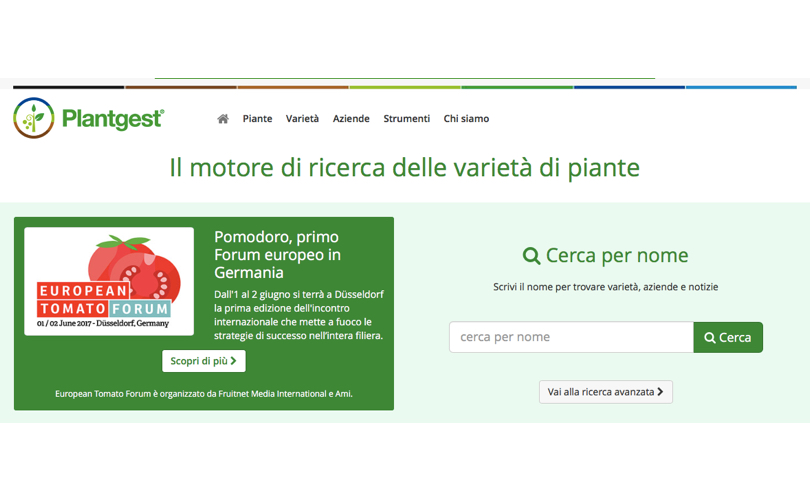Select Aziende in the navigation bar
The width and height of the screenshot is (810, 500).
[351, 119]
